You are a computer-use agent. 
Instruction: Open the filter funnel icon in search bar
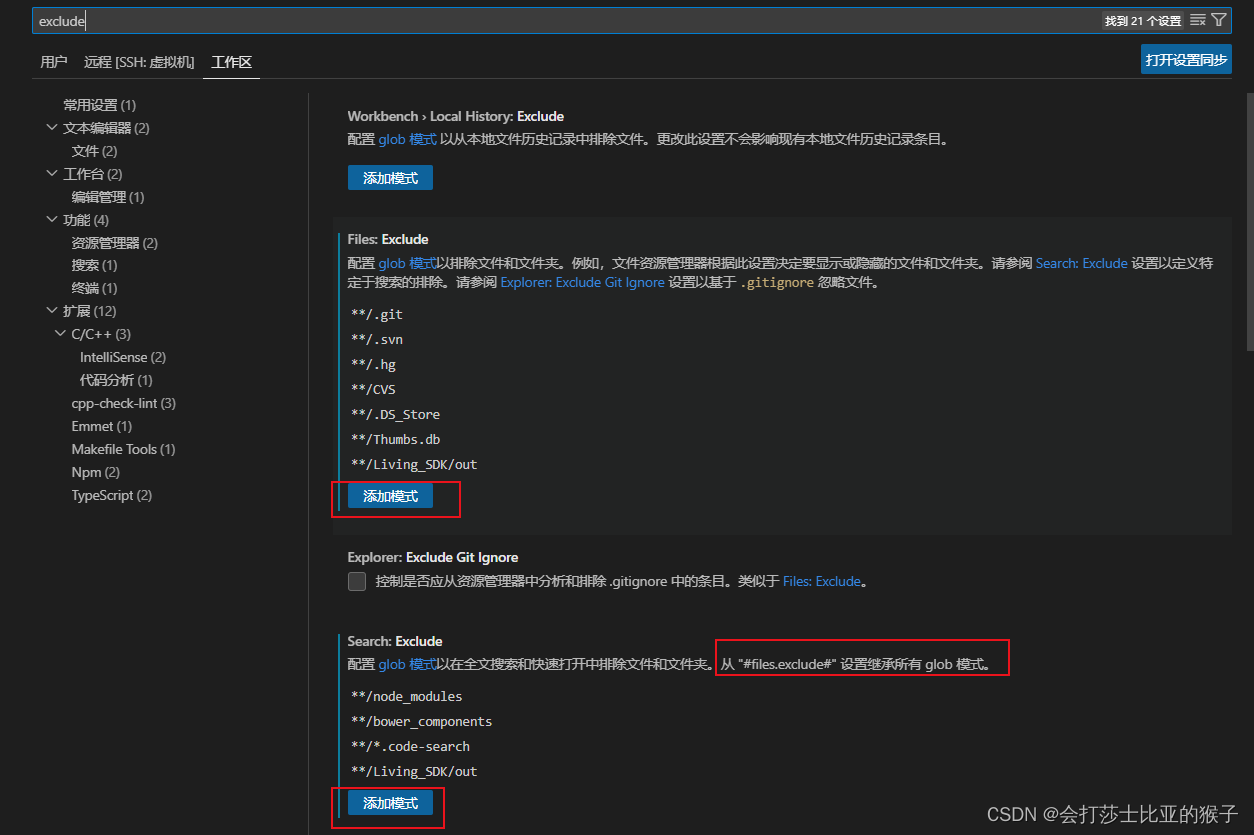point(1220,19)
